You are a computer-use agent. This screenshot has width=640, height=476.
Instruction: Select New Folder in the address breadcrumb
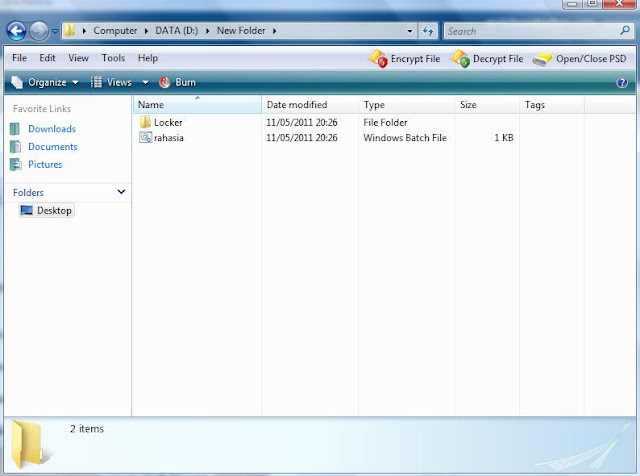[241, 31]
